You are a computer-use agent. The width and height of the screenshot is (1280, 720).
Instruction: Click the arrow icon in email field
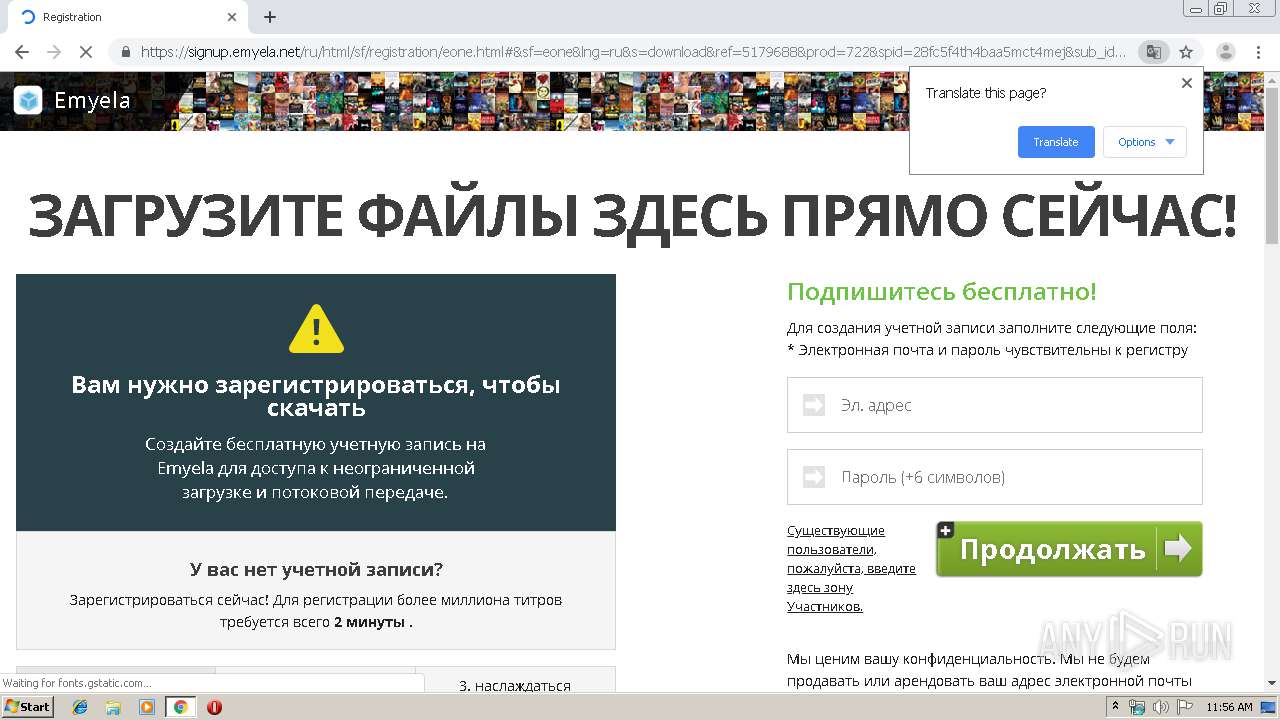814,405
